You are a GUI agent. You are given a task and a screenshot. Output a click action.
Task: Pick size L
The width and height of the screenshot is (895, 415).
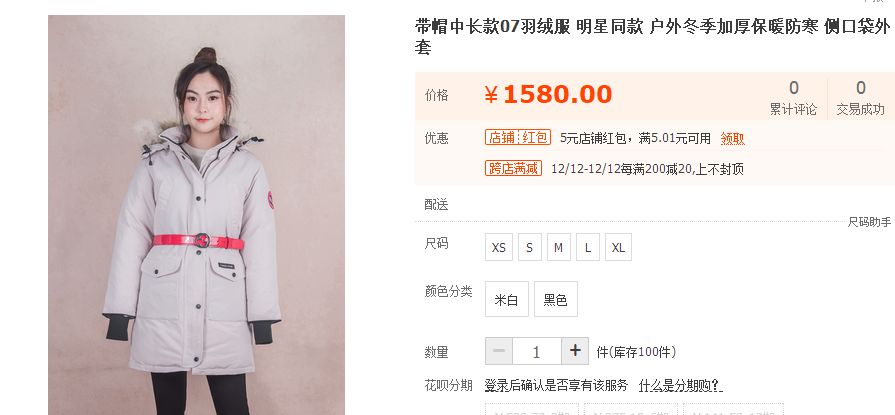(x=588, y=247)
